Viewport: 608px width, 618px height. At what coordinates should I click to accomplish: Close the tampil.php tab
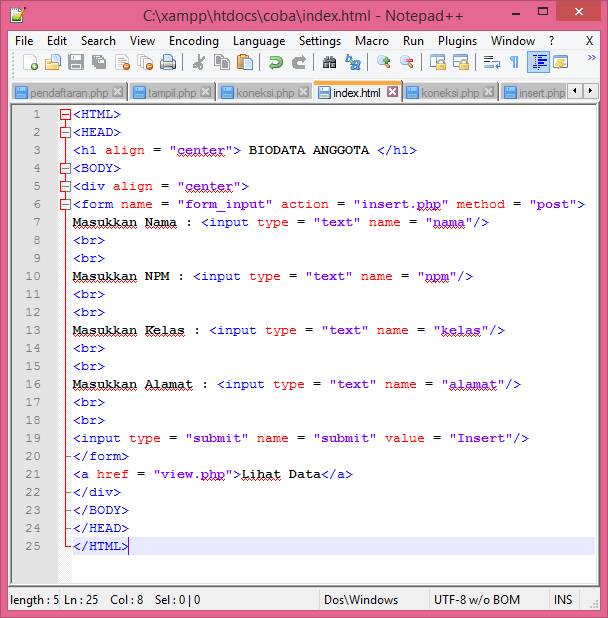click(x=205, y=92)
